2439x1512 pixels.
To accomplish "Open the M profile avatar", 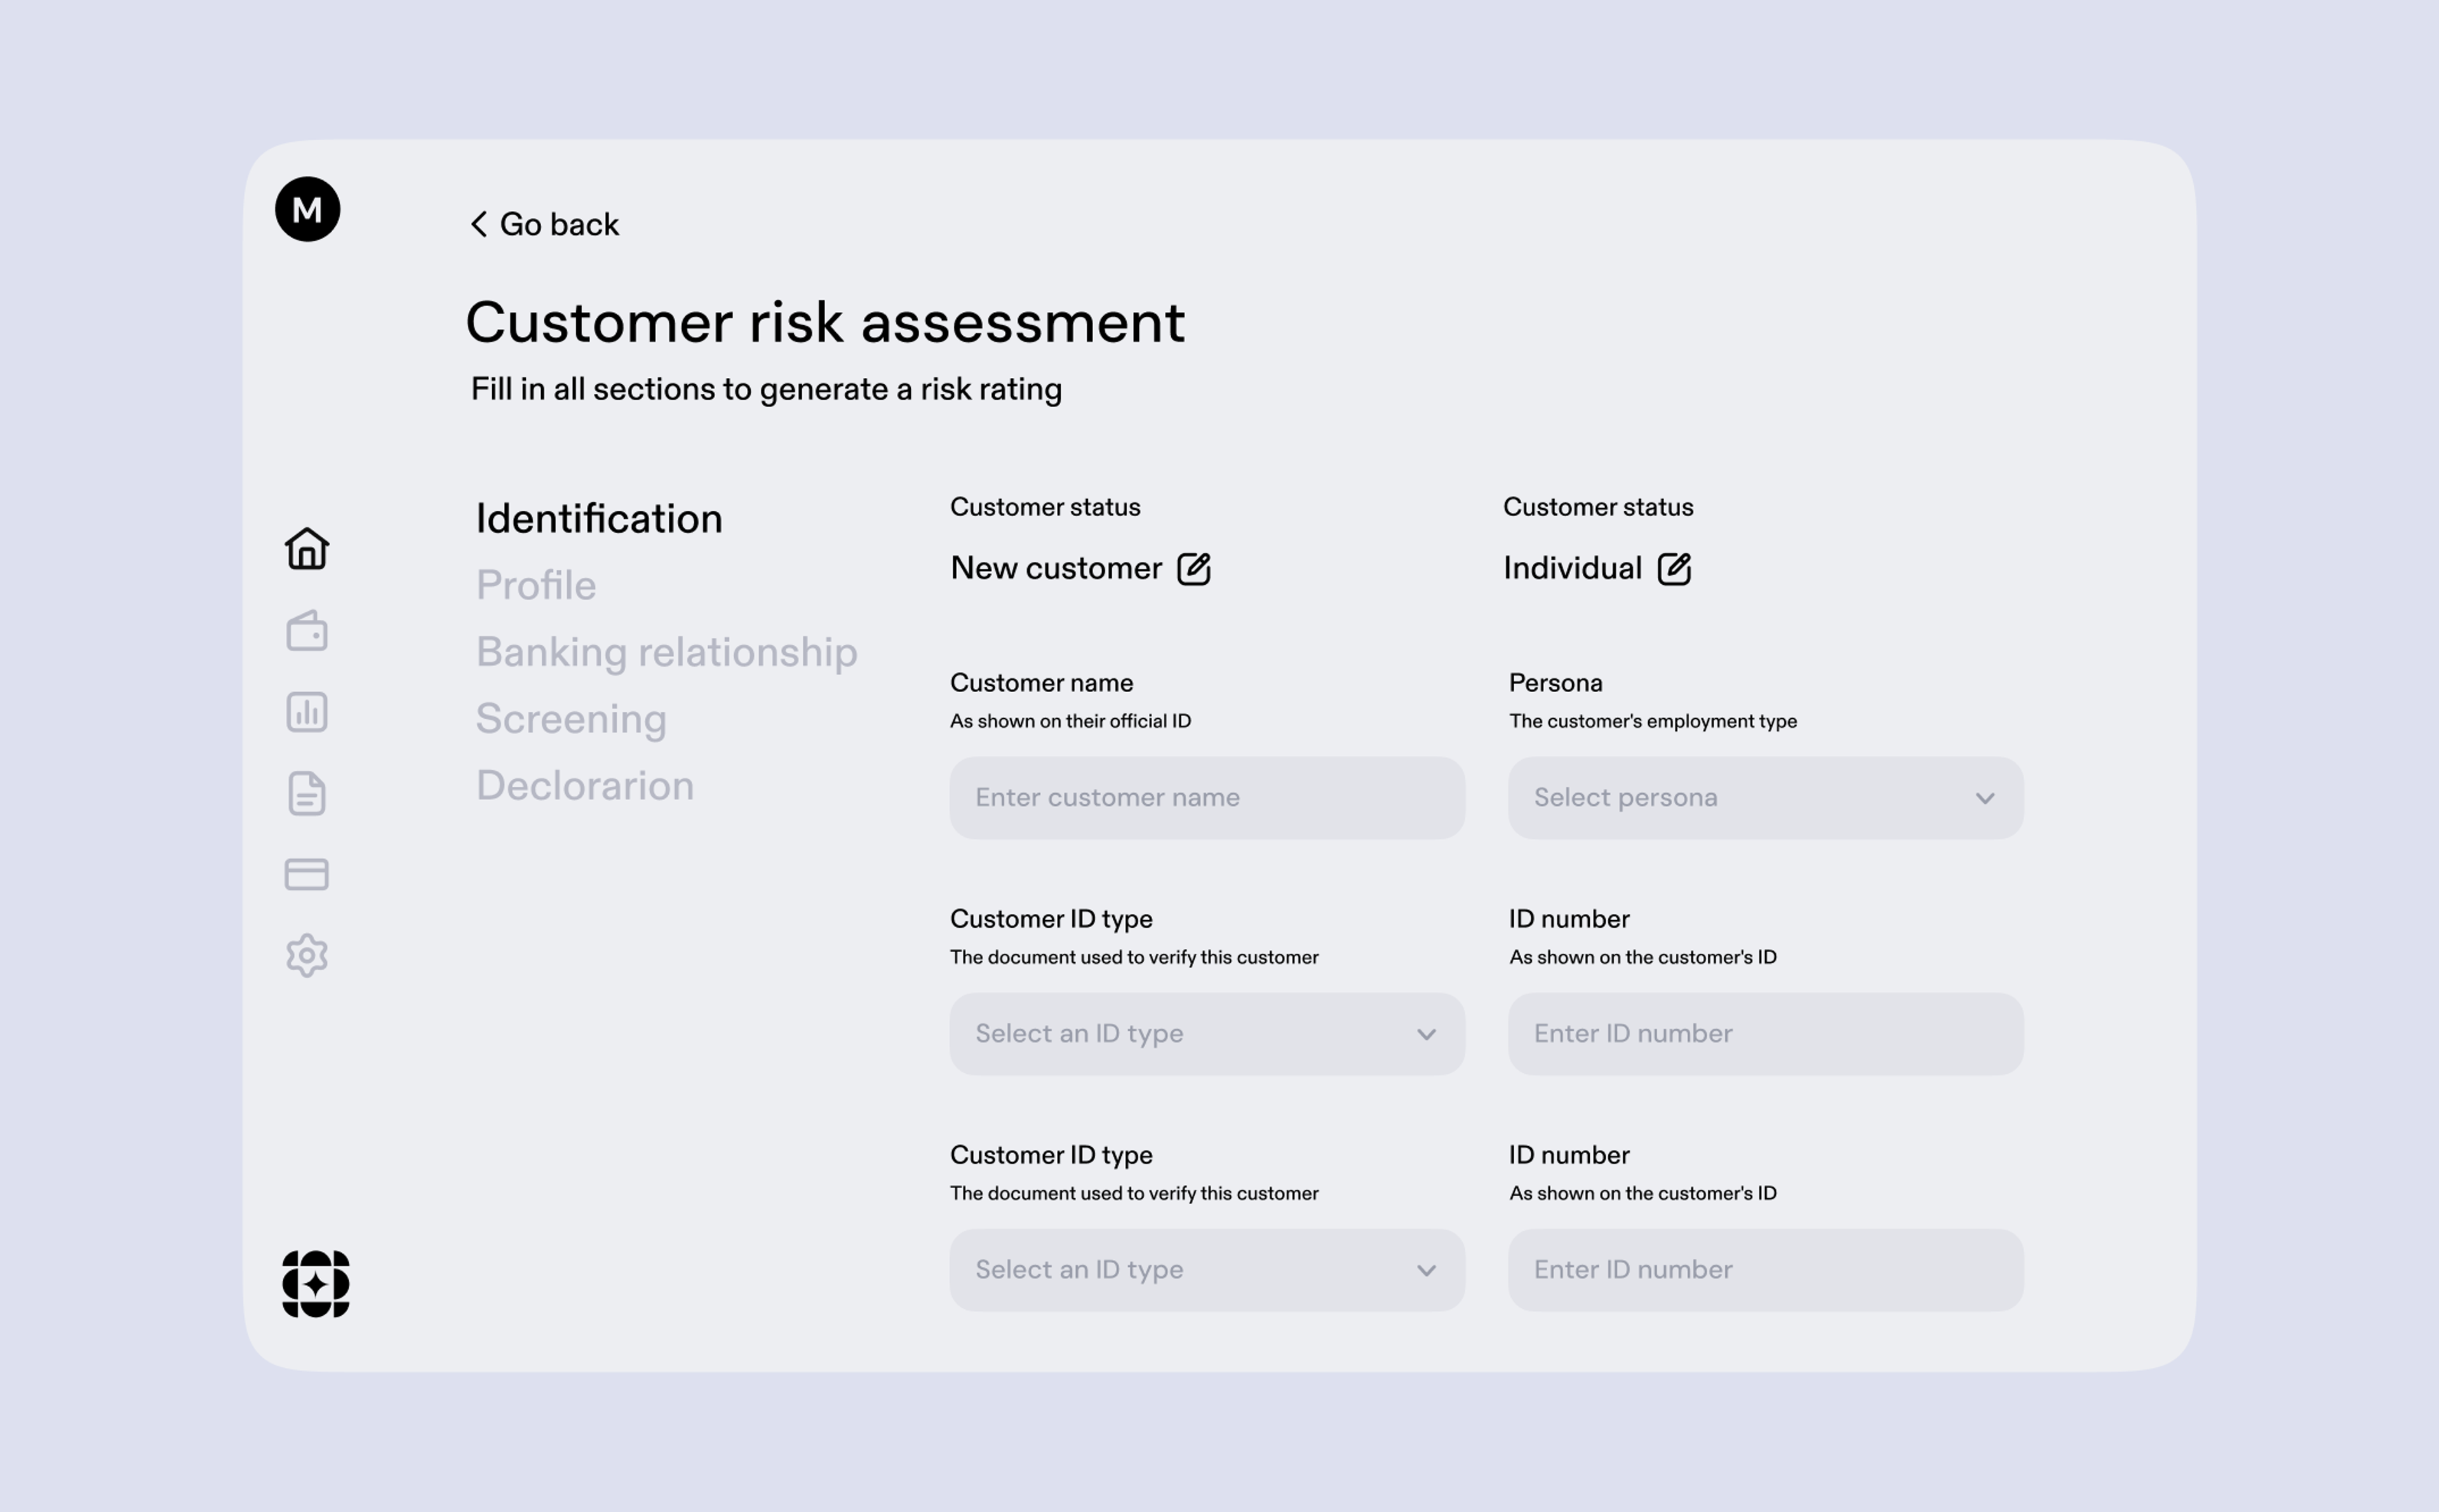I will (x=307, y=209).
